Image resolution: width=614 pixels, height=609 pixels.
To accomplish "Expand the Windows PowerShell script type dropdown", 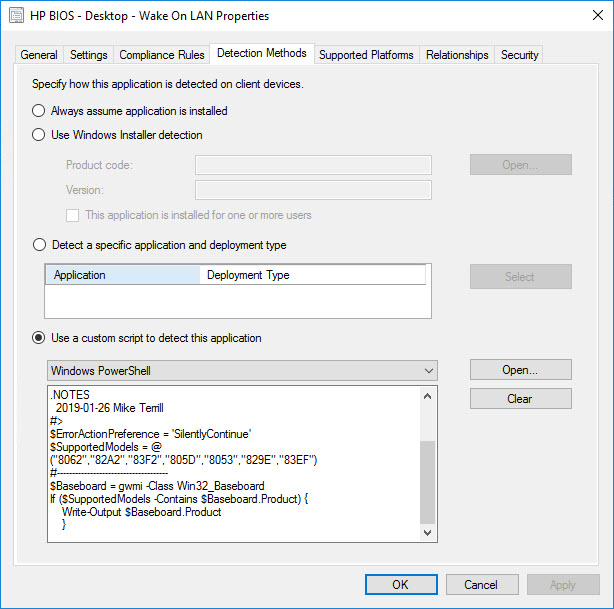I will pos(427,371).
